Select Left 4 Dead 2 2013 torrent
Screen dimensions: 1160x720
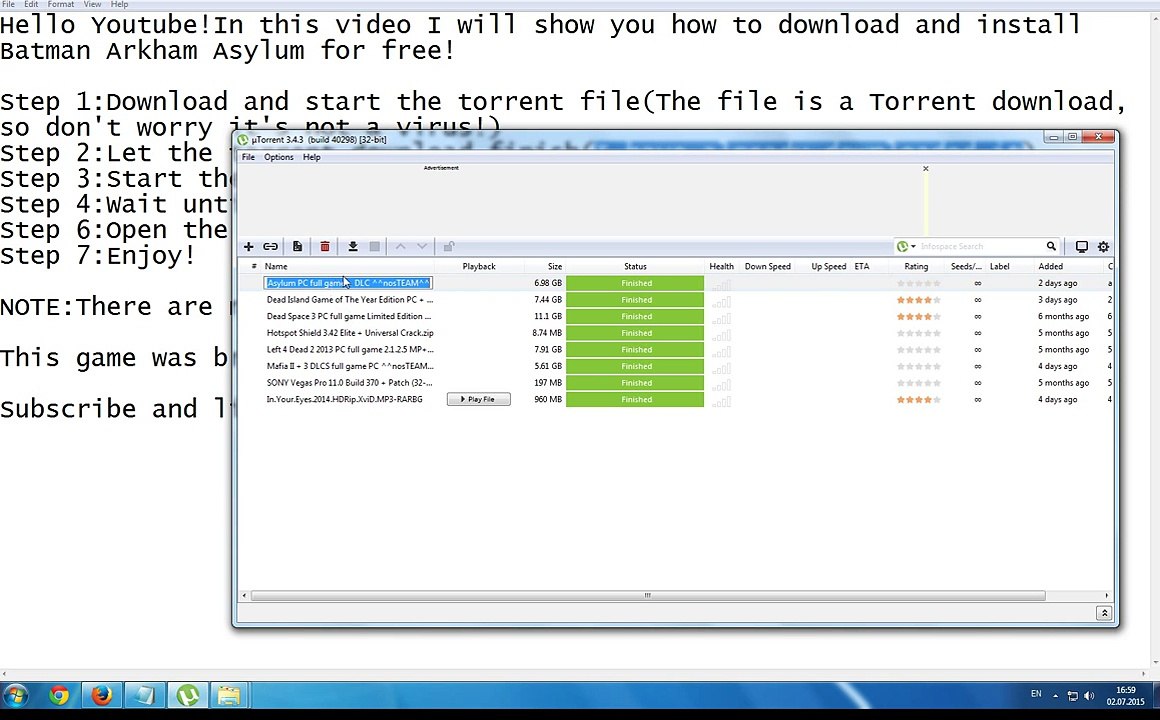pyautogui.click(x=350, y=349)
